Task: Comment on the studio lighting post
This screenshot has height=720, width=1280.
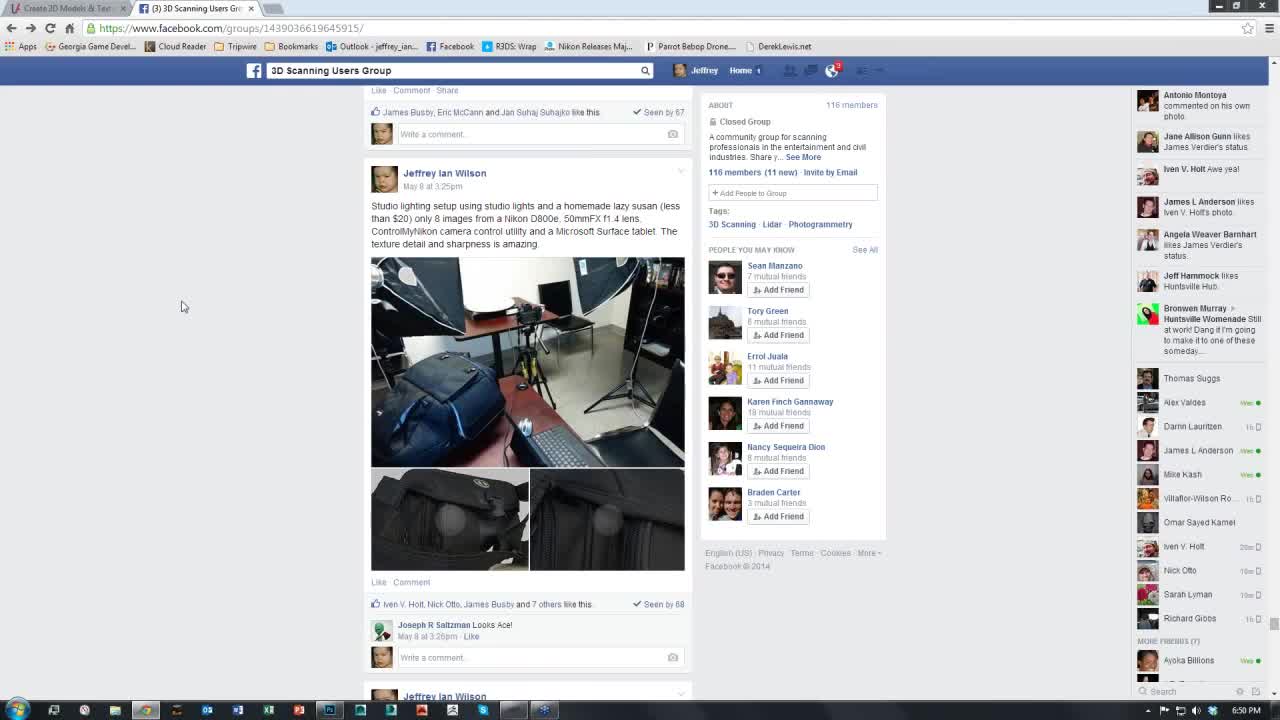Action: coord(411,582)
